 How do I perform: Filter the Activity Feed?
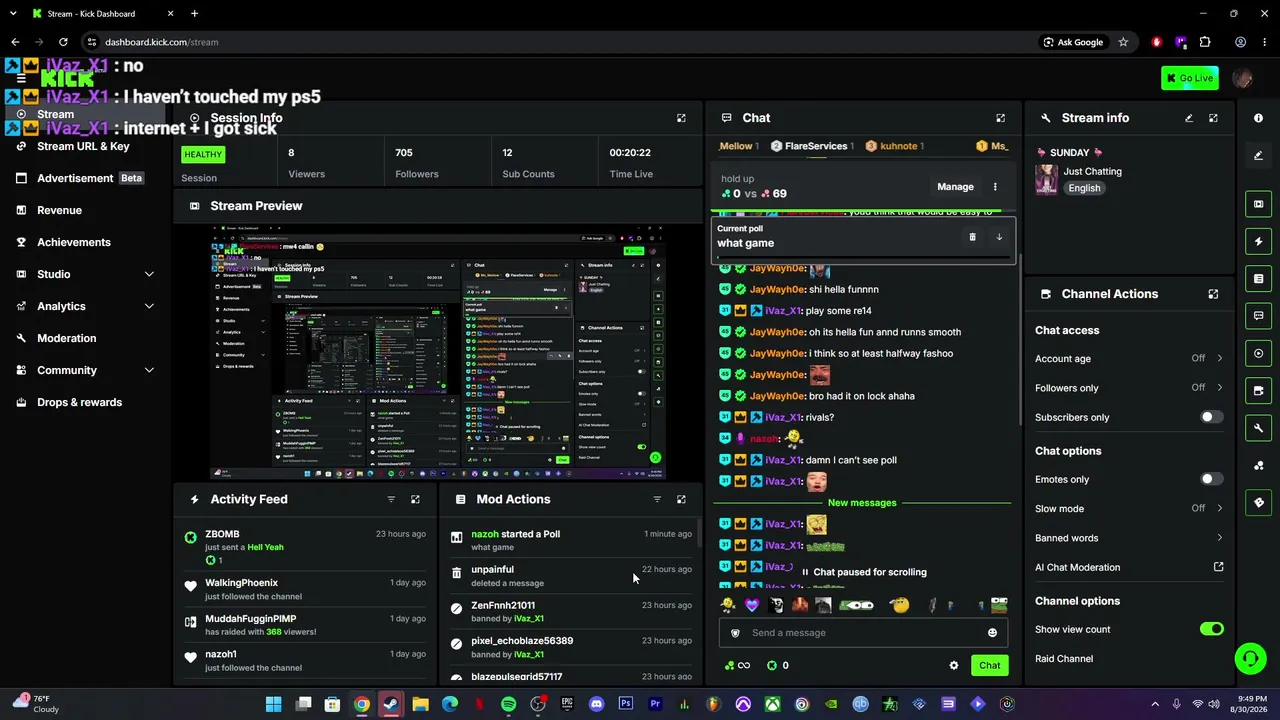[x=391, y=499]
